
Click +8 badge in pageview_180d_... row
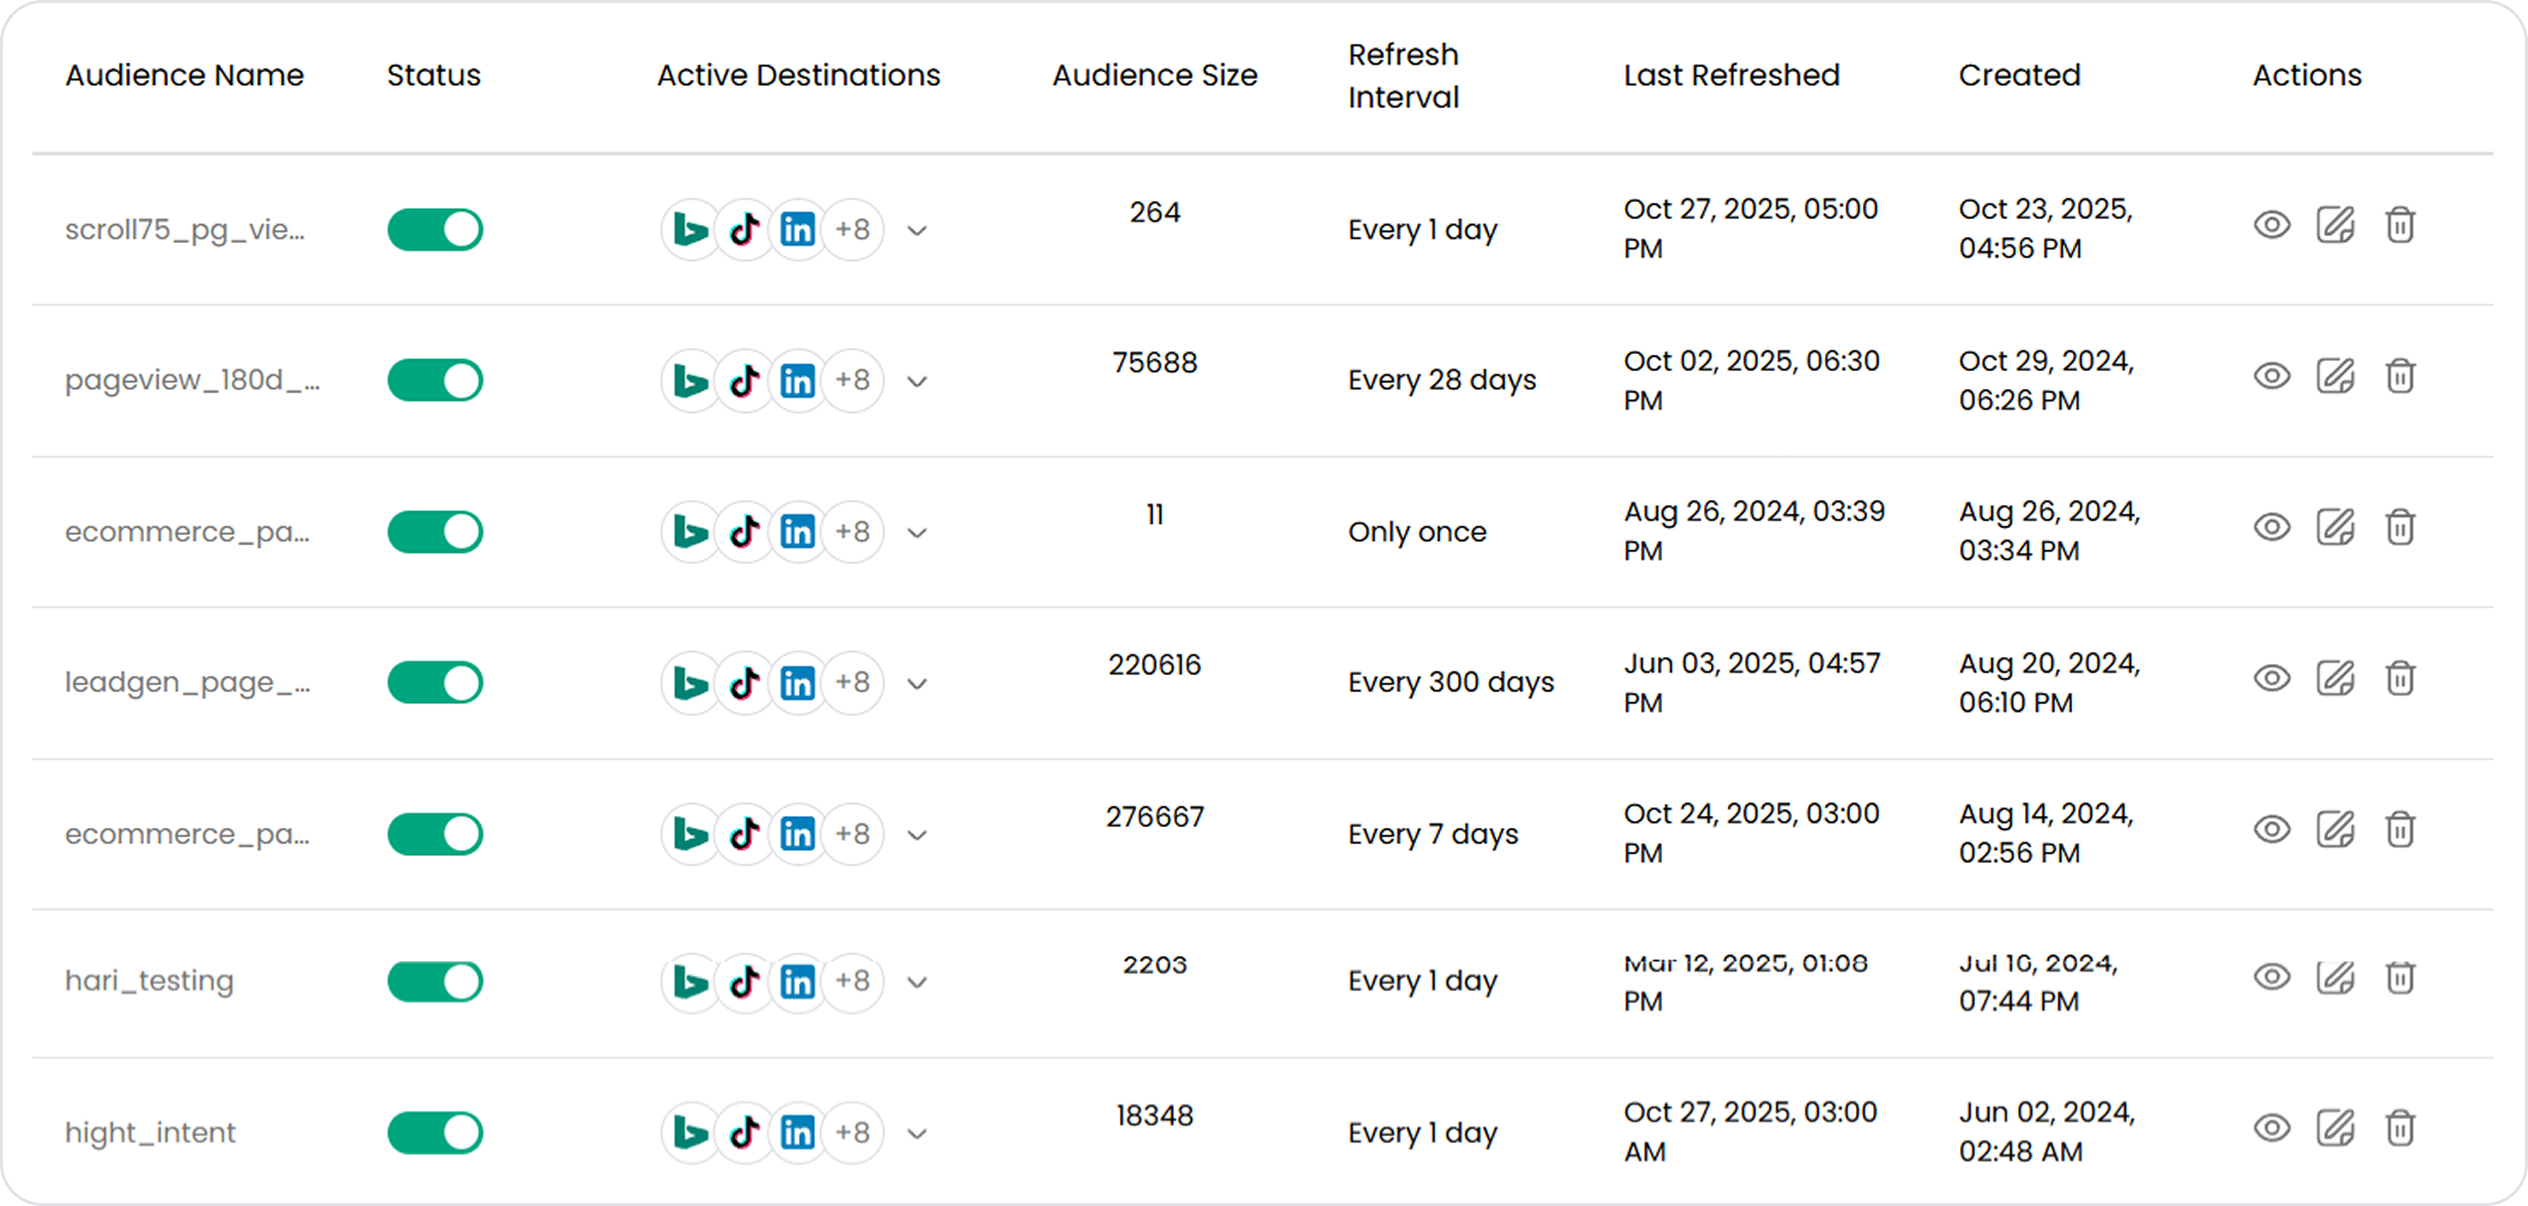[x=852, y=381]
